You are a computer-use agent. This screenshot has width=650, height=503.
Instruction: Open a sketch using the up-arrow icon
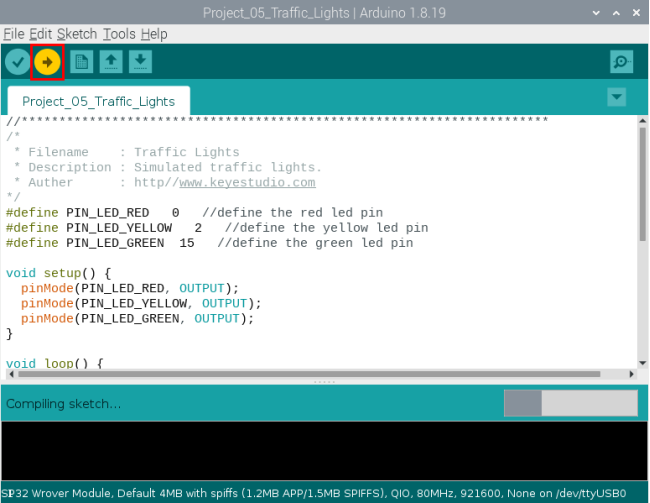click(111, 62)
